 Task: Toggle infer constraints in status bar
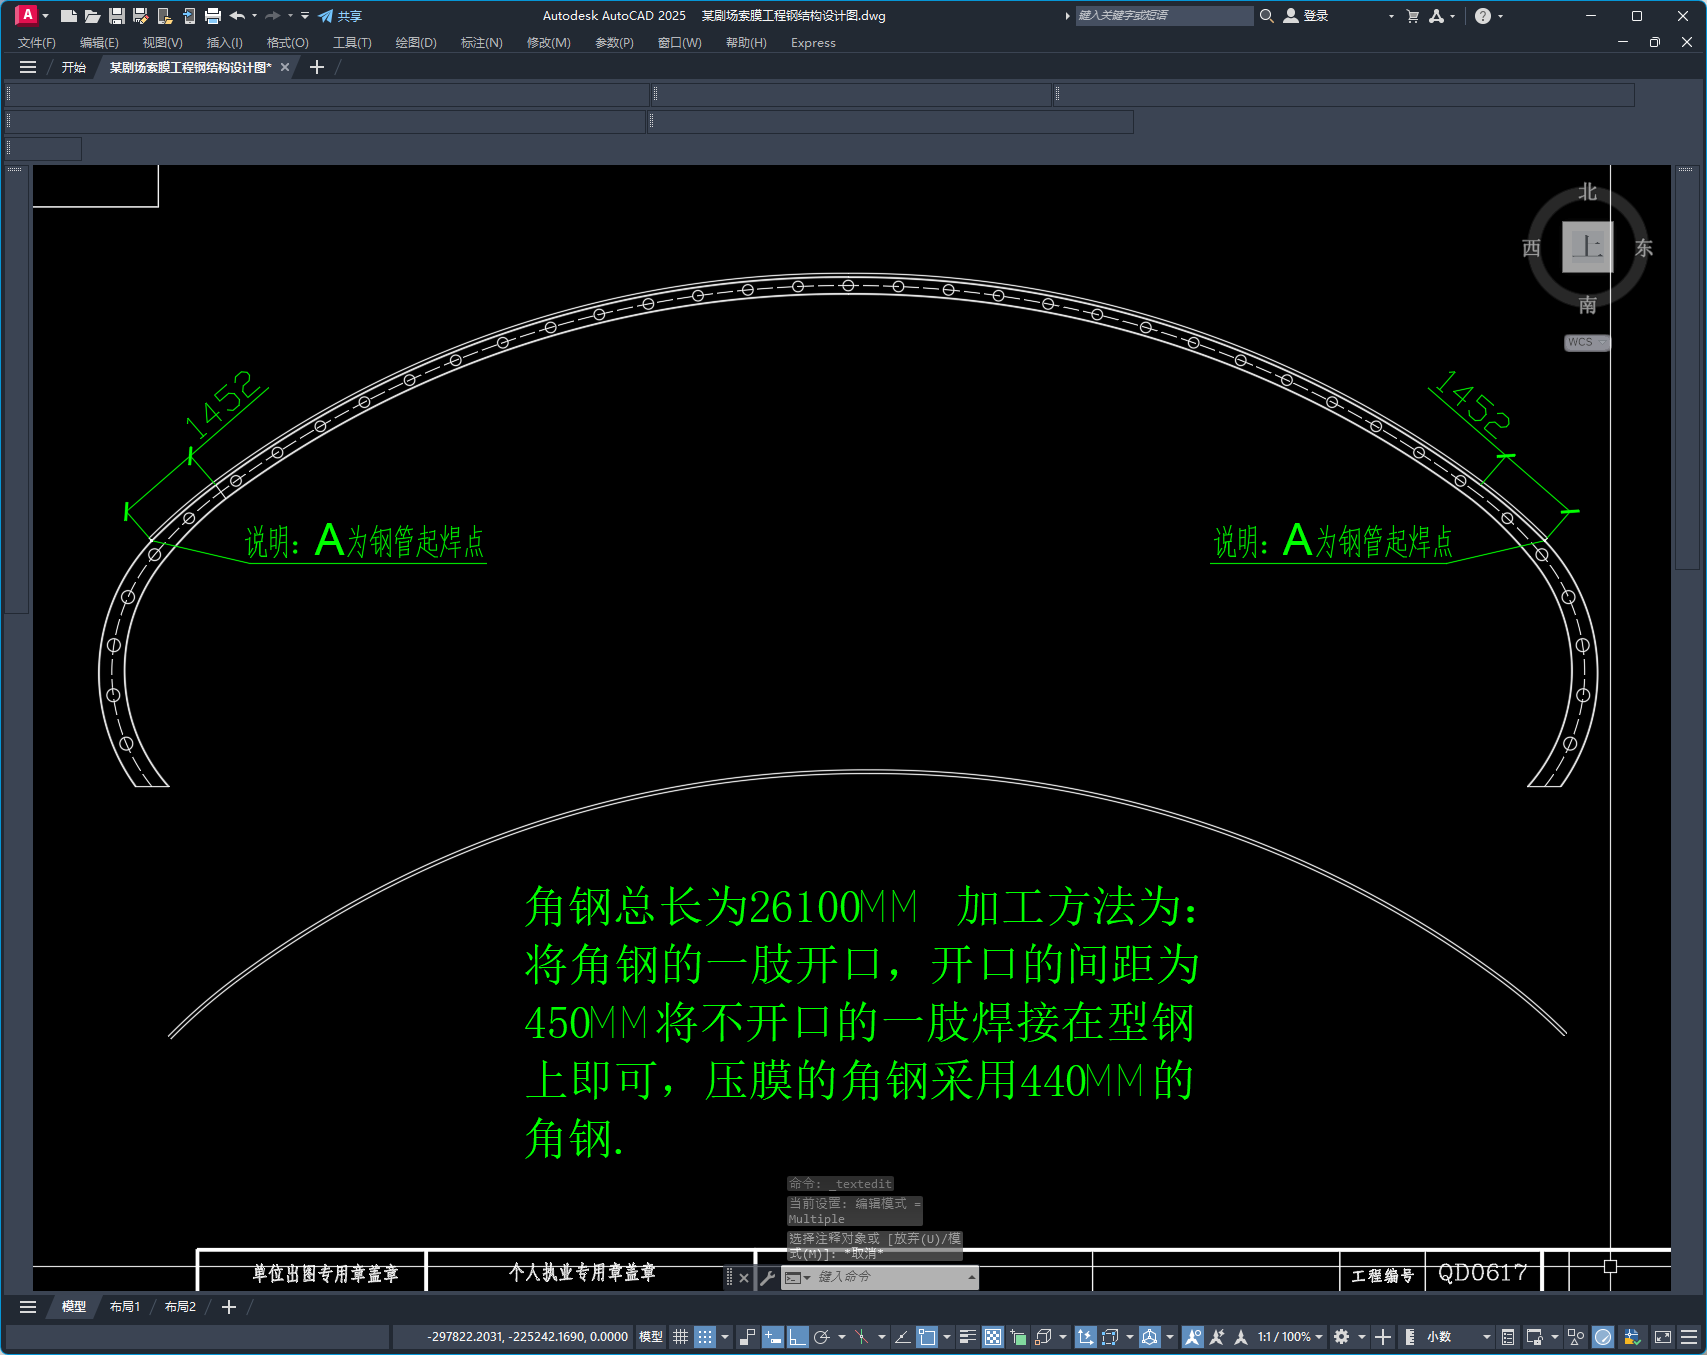click(x=747, y=1337)
